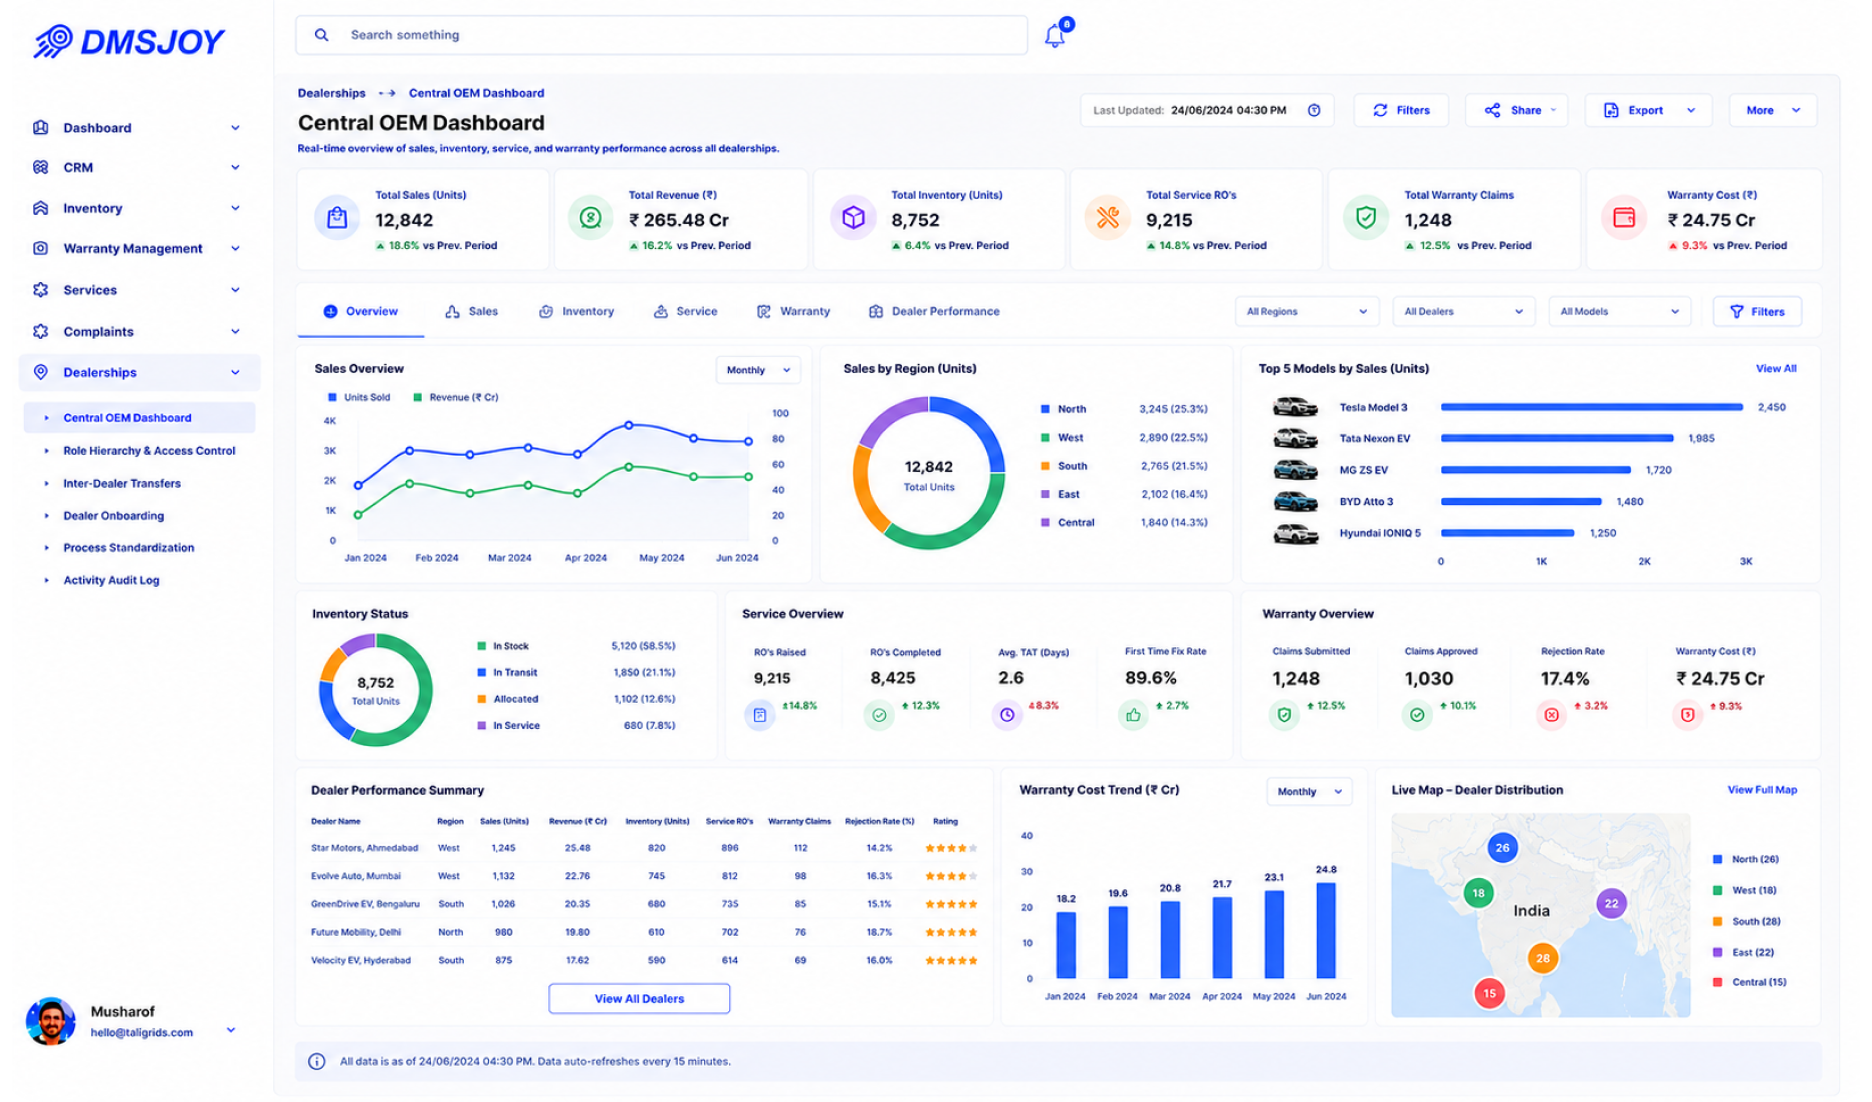Switch to the Dealer Performance tab
1872x1102 pixels.
tap(934, 311)
